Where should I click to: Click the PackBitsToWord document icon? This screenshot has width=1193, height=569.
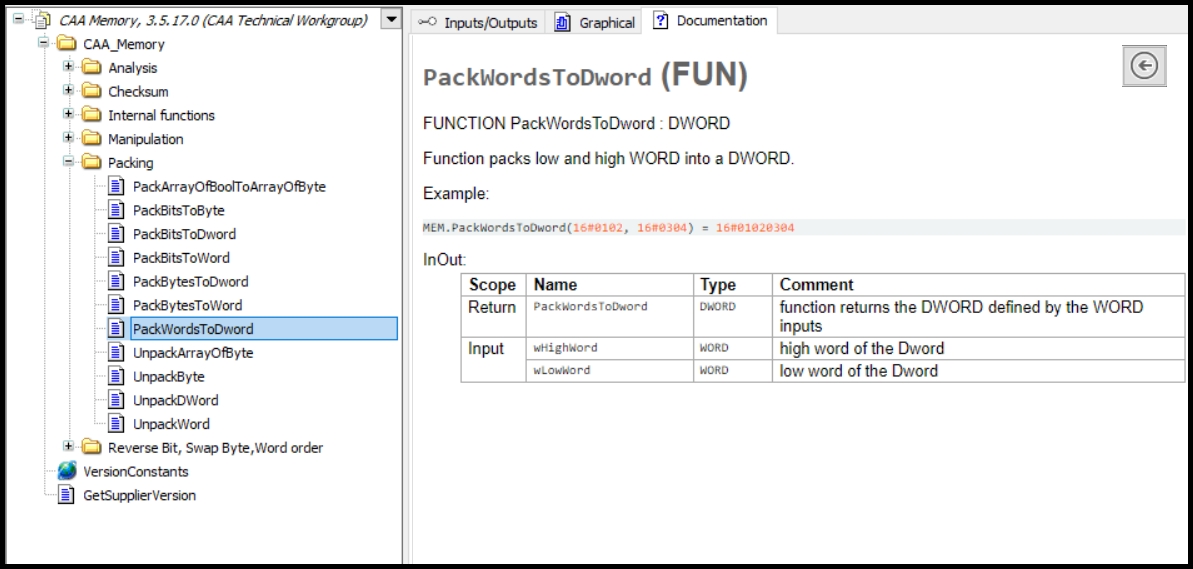[x=116, y=257]
